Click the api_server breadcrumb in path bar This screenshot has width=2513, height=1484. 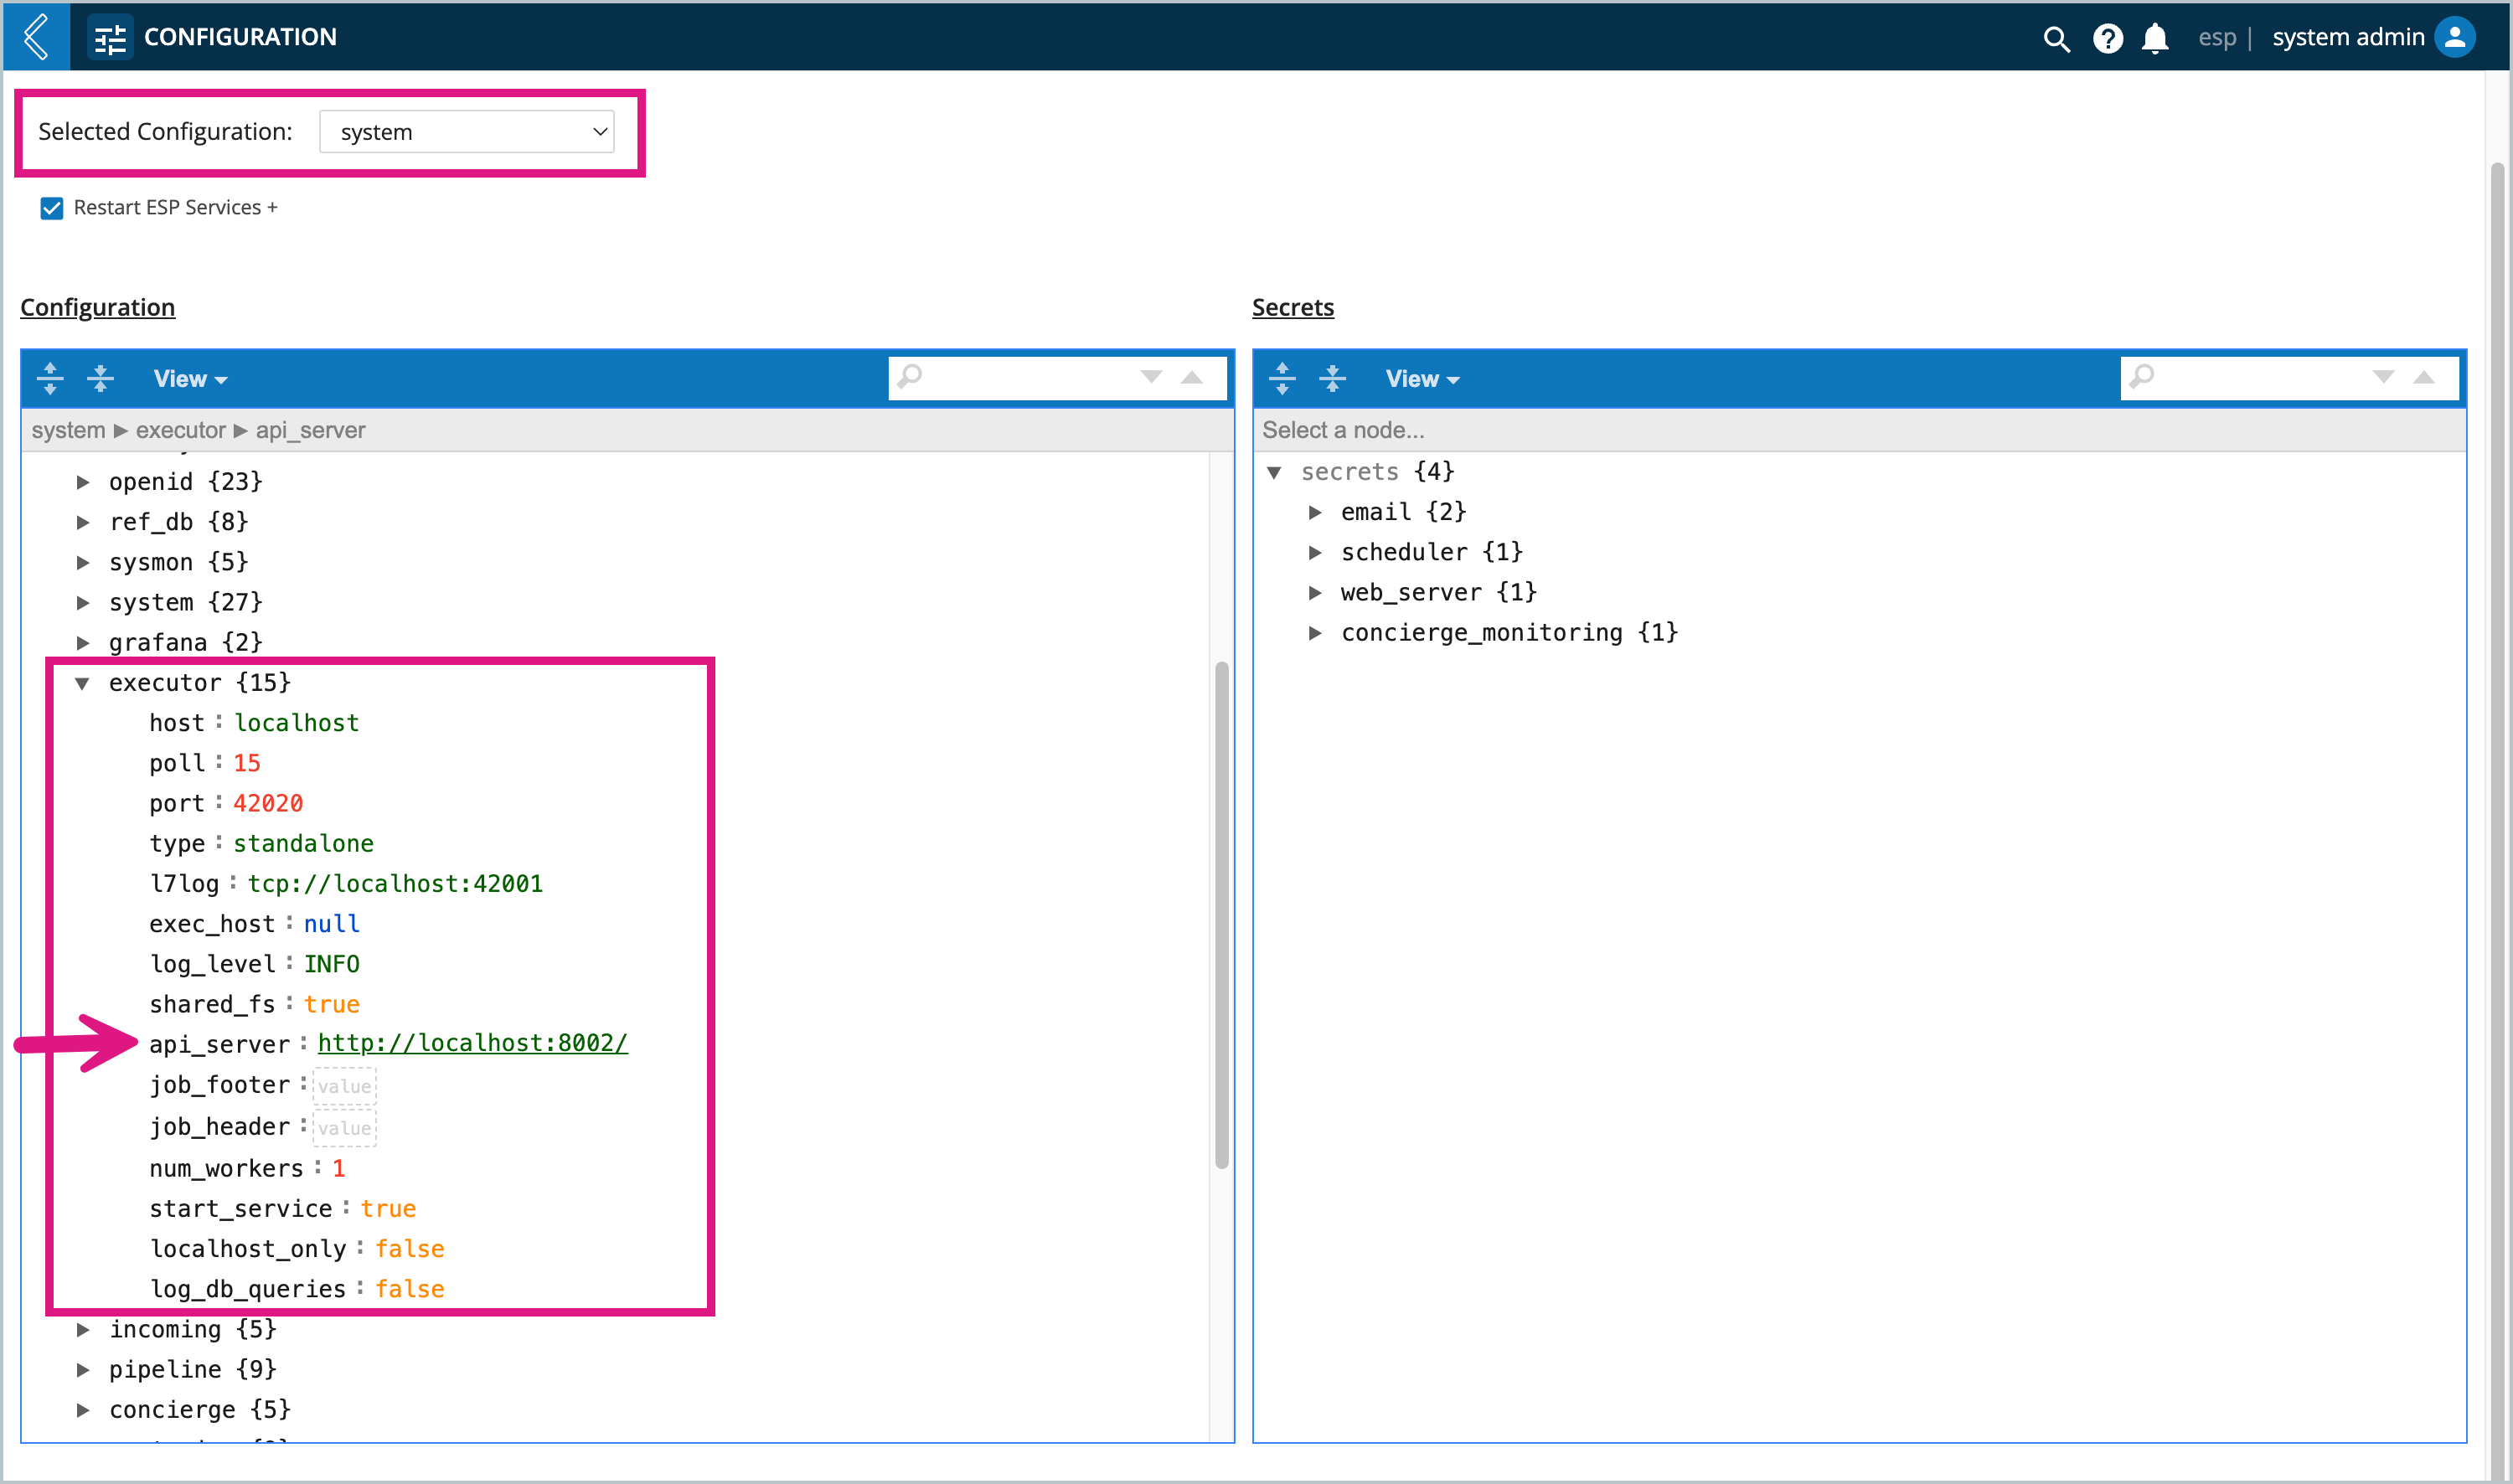310,430
